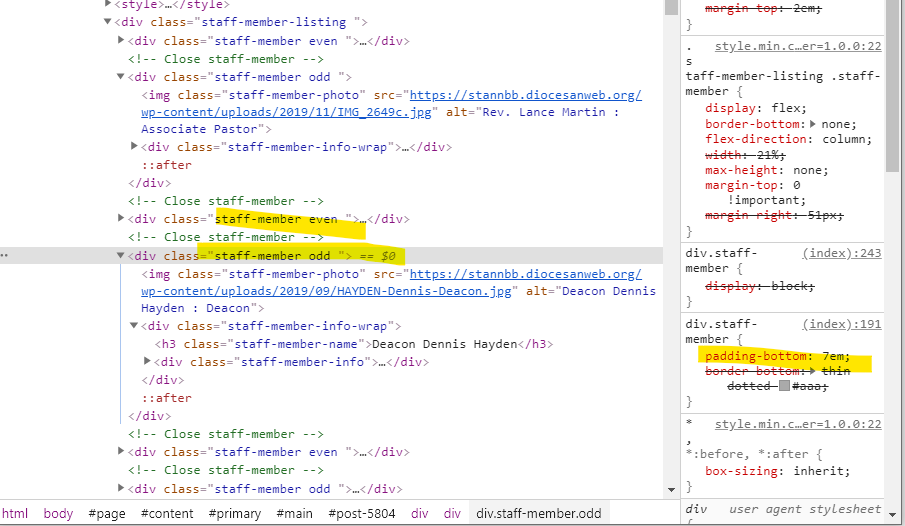Collapse the highlighted staff-member odd div
Viewport: 905px width, 526px height.
pyautogui.click(x=121, y=256)
